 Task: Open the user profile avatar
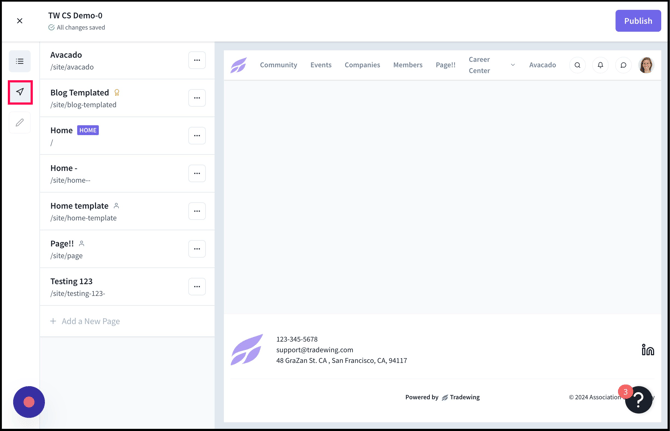646,65
